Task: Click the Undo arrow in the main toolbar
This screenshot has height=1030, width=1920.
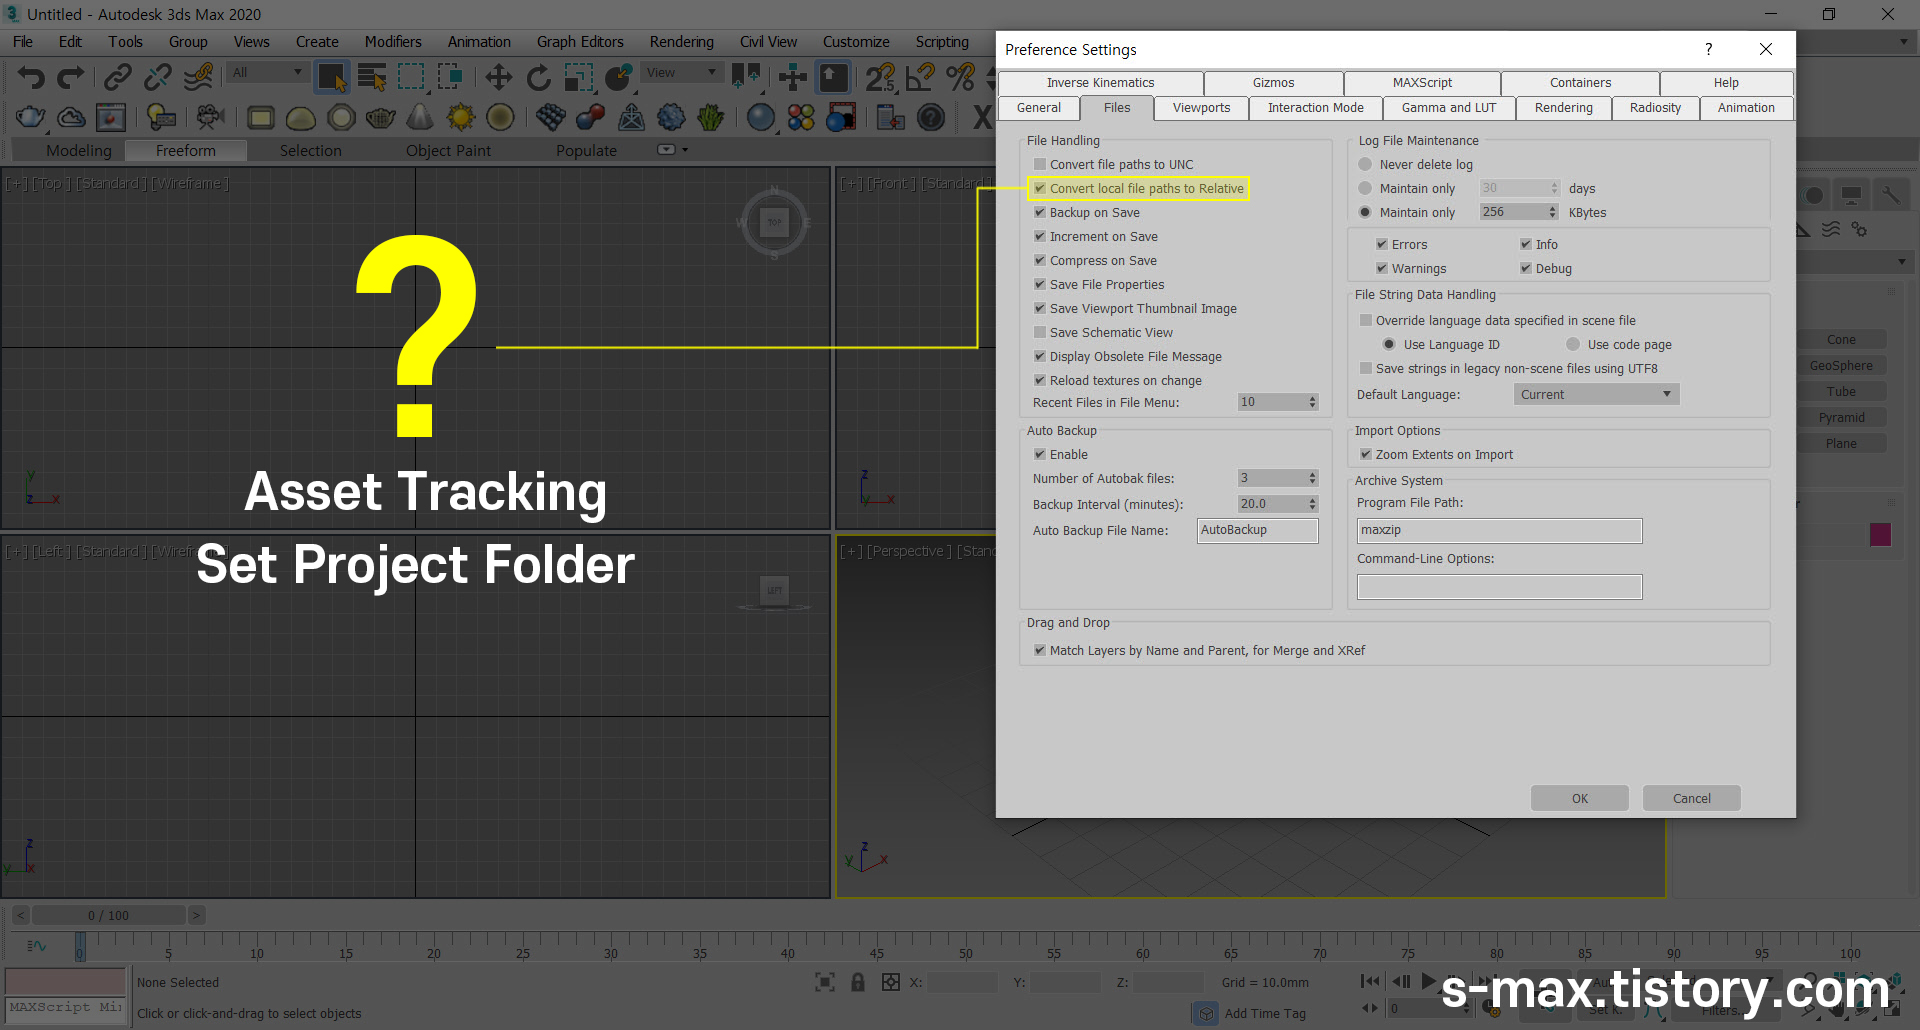Action: (x=31, y=77)
